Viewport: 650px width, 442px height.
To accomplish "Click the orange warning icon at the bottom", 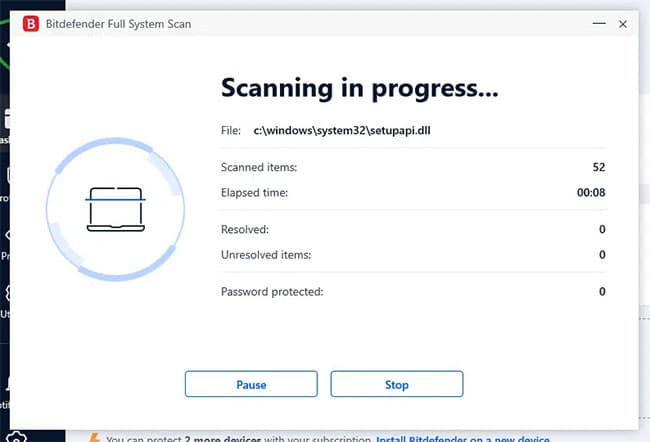I will coord(94,438).
